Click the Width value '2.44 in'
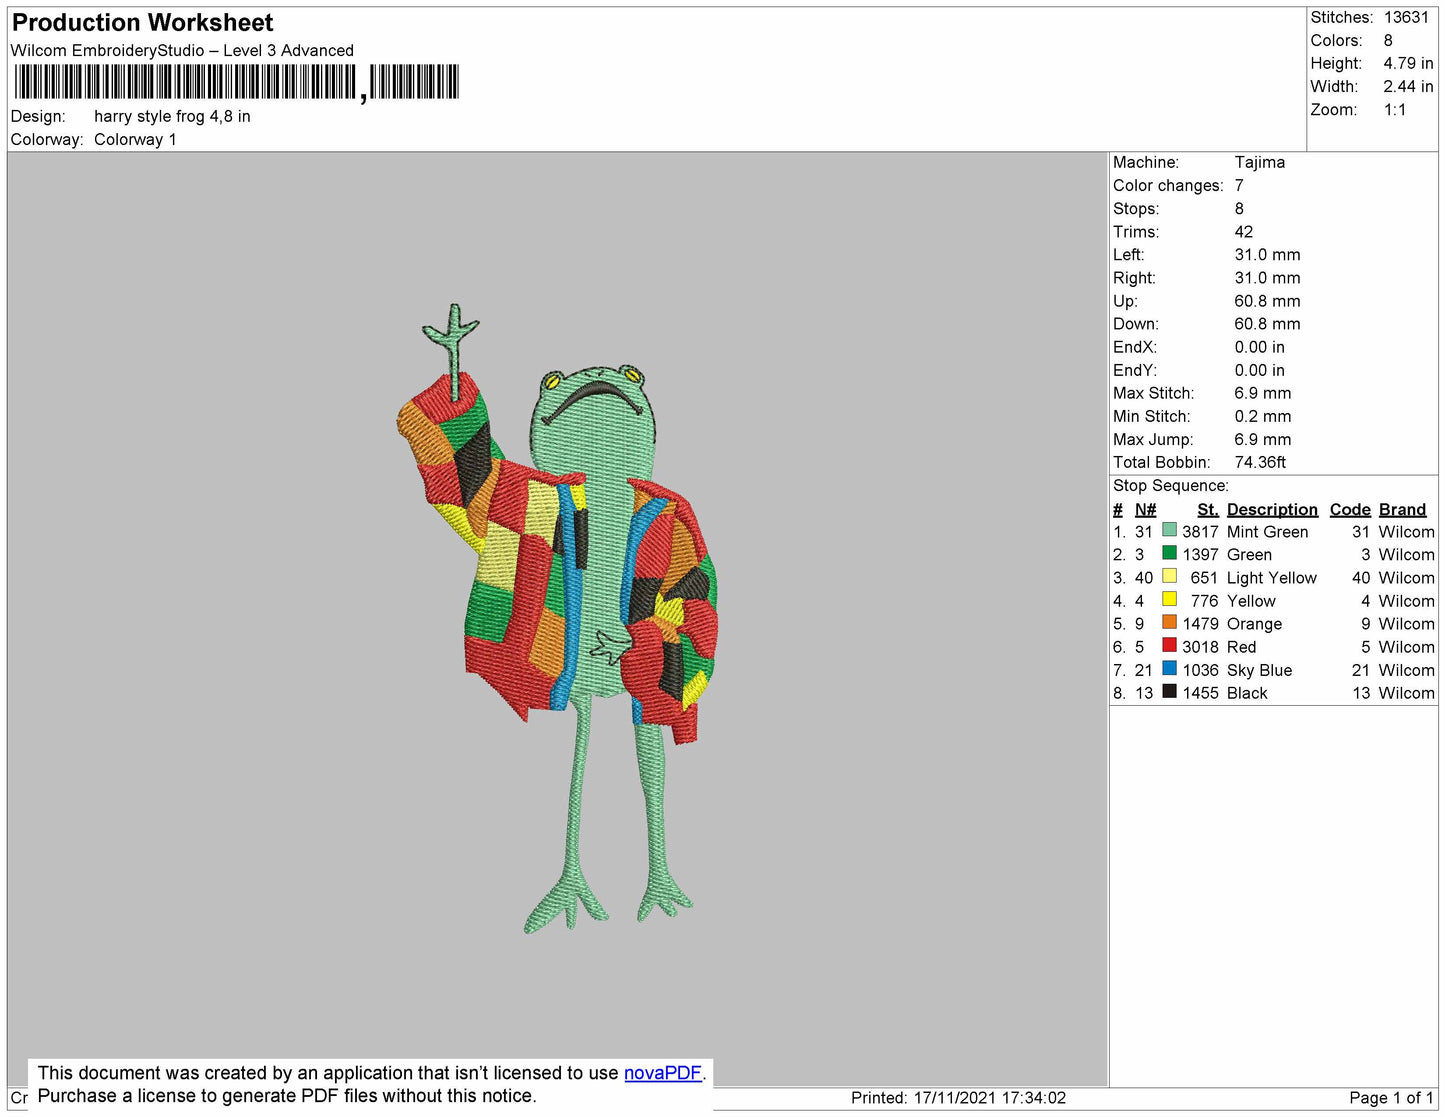This screenshot has height=1117, width=1445. click(x=1408, y=86)
